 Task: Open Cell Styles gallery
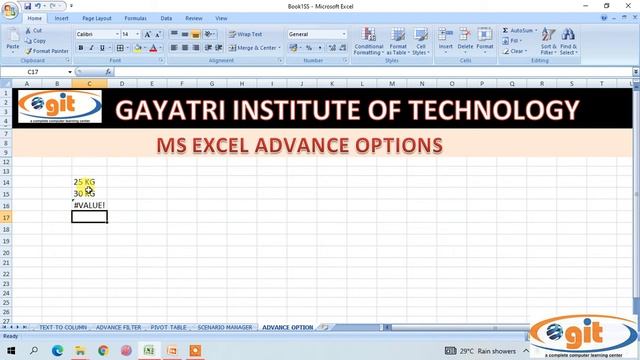point(421,41)
